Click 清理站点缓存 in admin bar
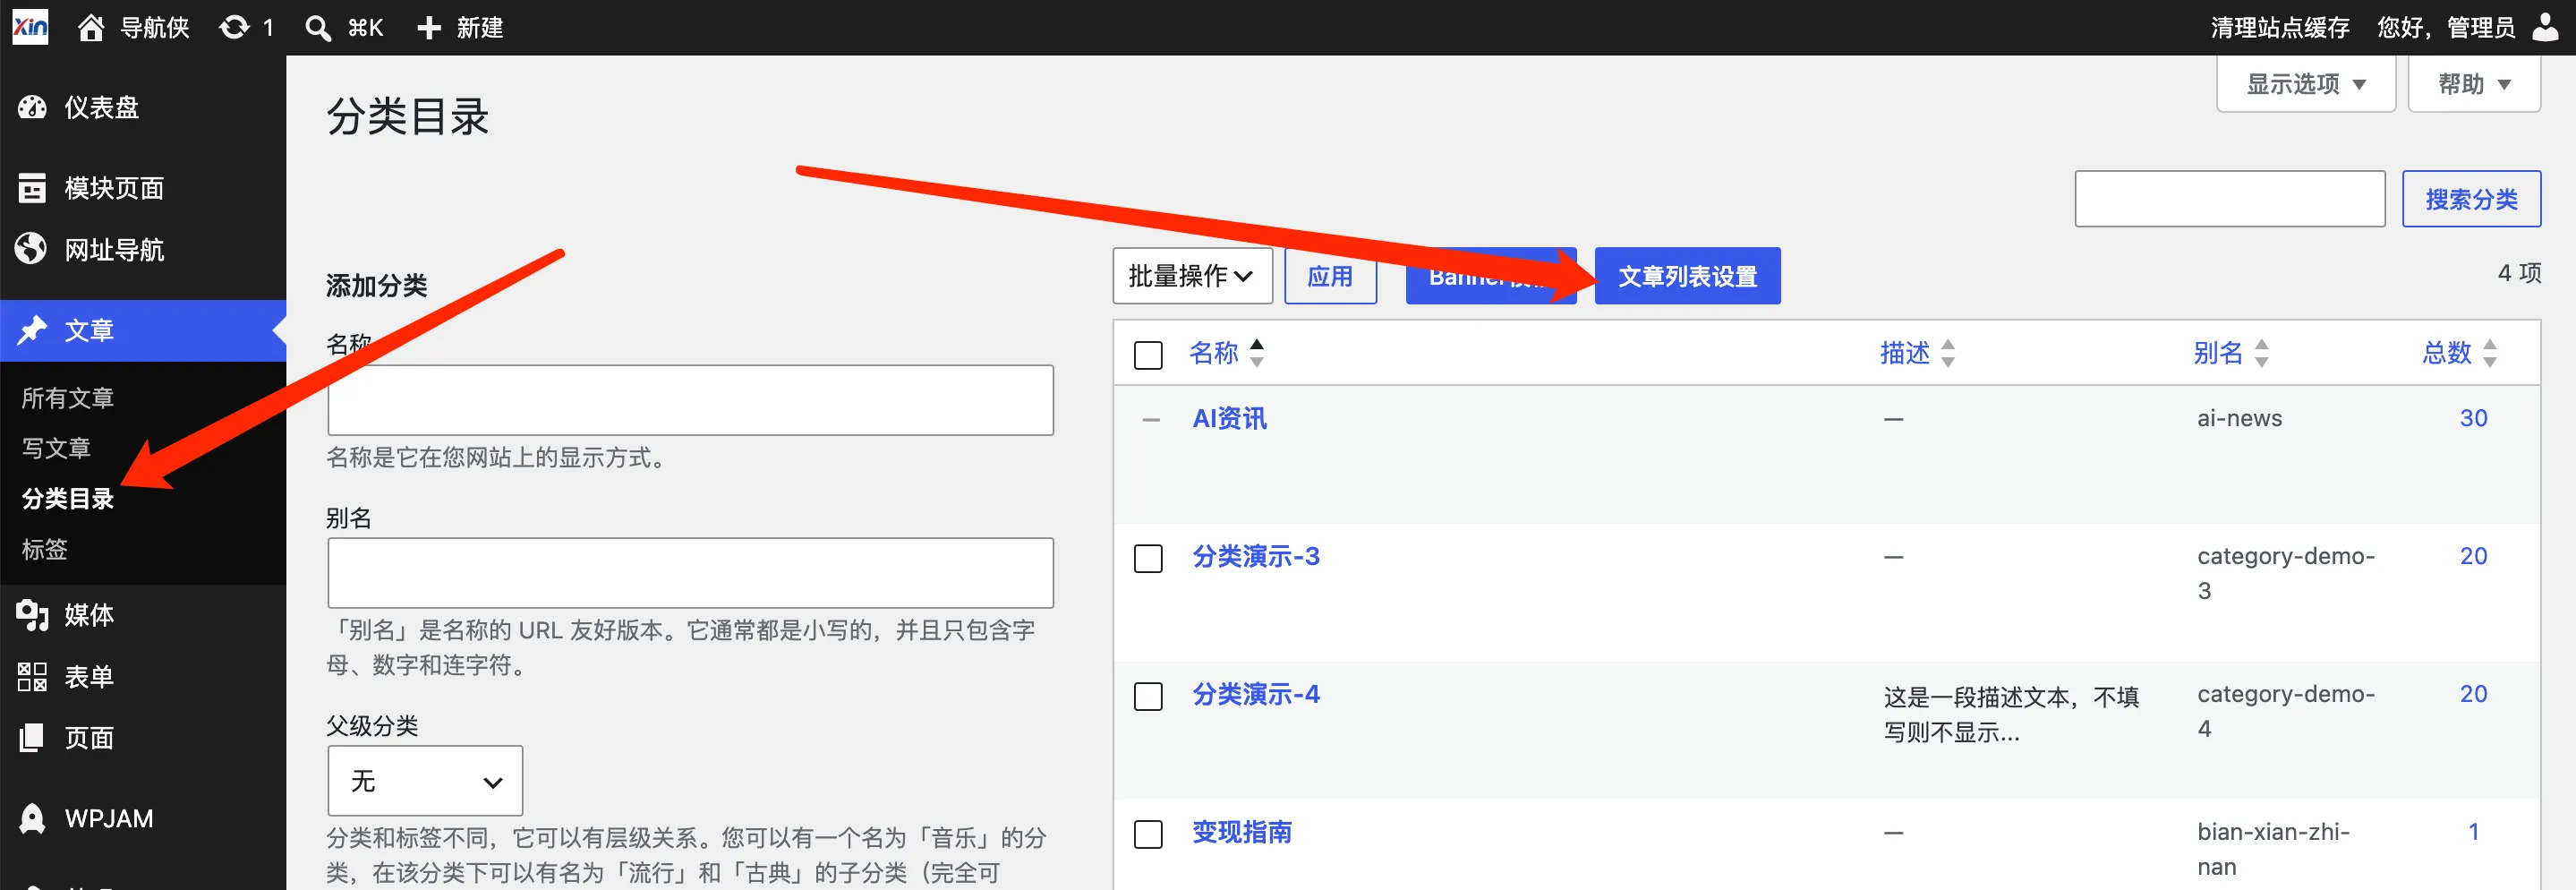This screenshot has height=890, width=2576. (2280, 27)
